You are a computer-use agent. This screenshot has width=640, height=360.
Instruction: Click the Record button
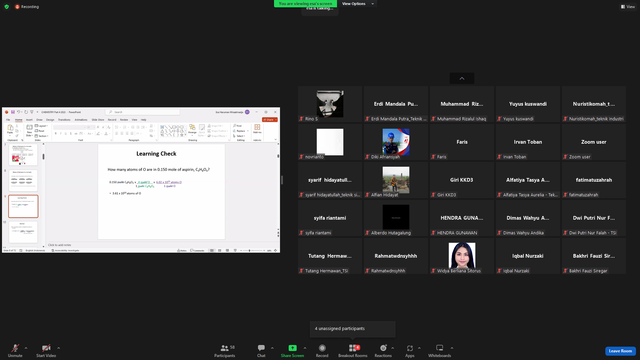322,350
